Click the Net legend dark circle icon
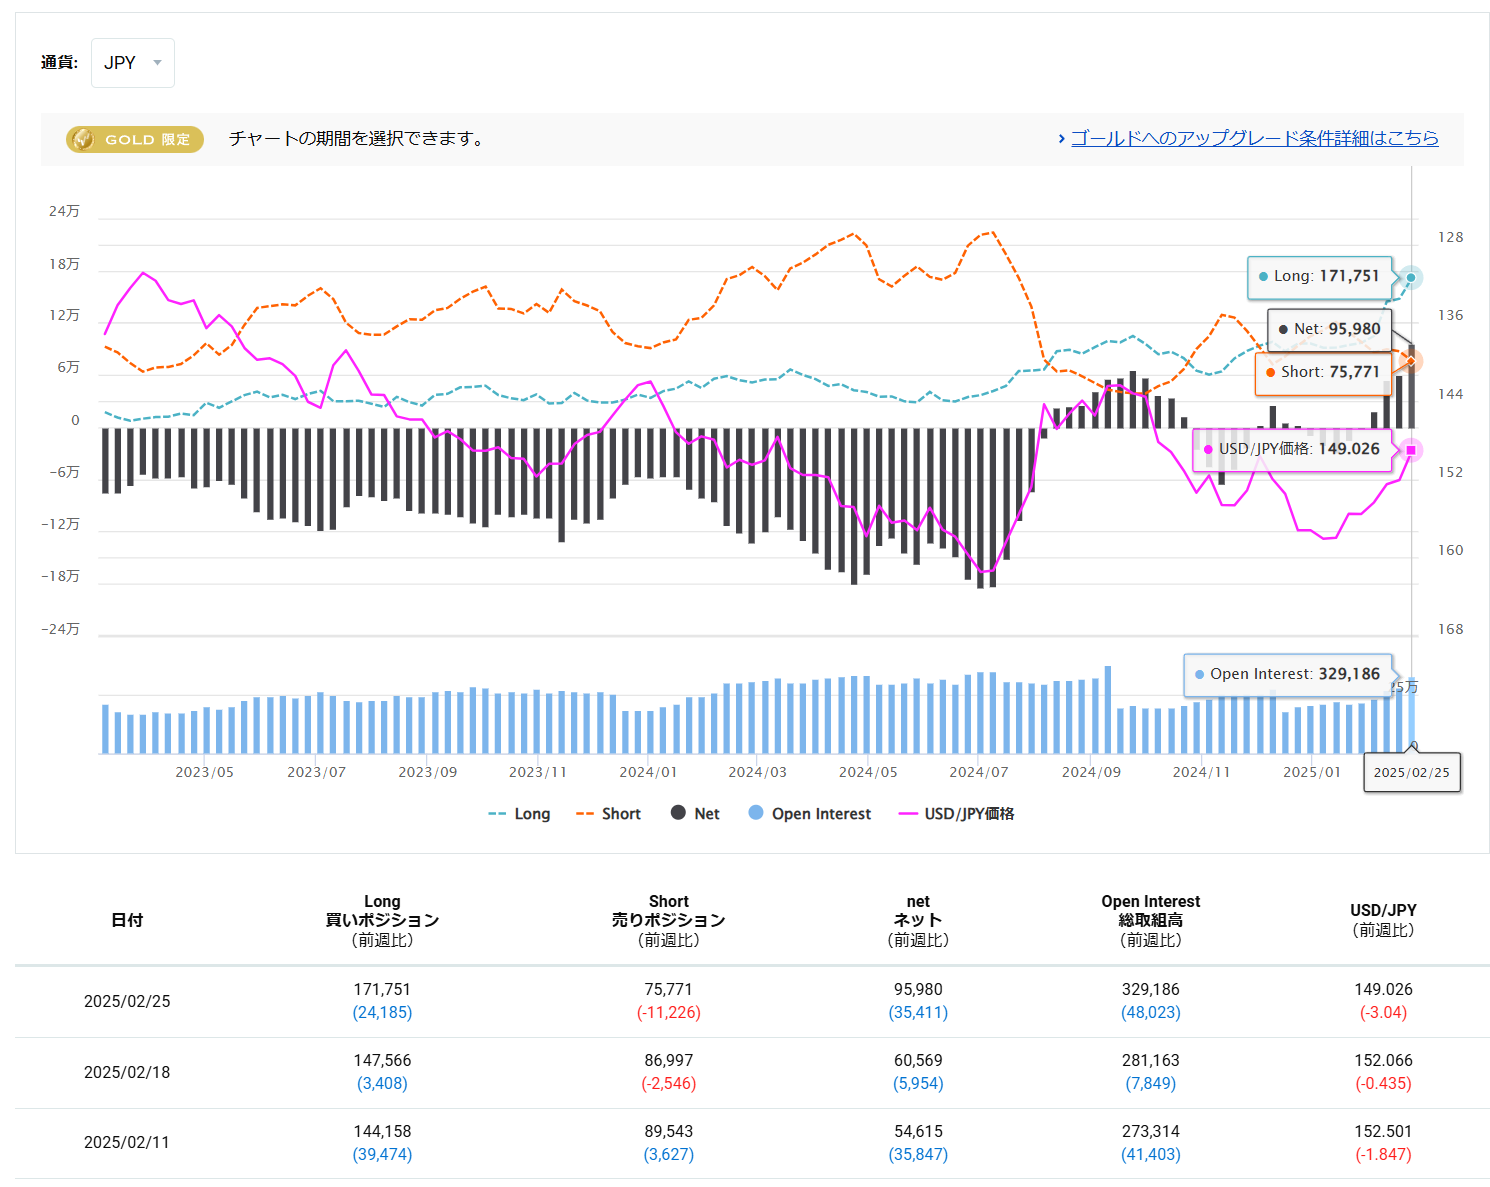The image size is (1490, 1187). (678, 813)
